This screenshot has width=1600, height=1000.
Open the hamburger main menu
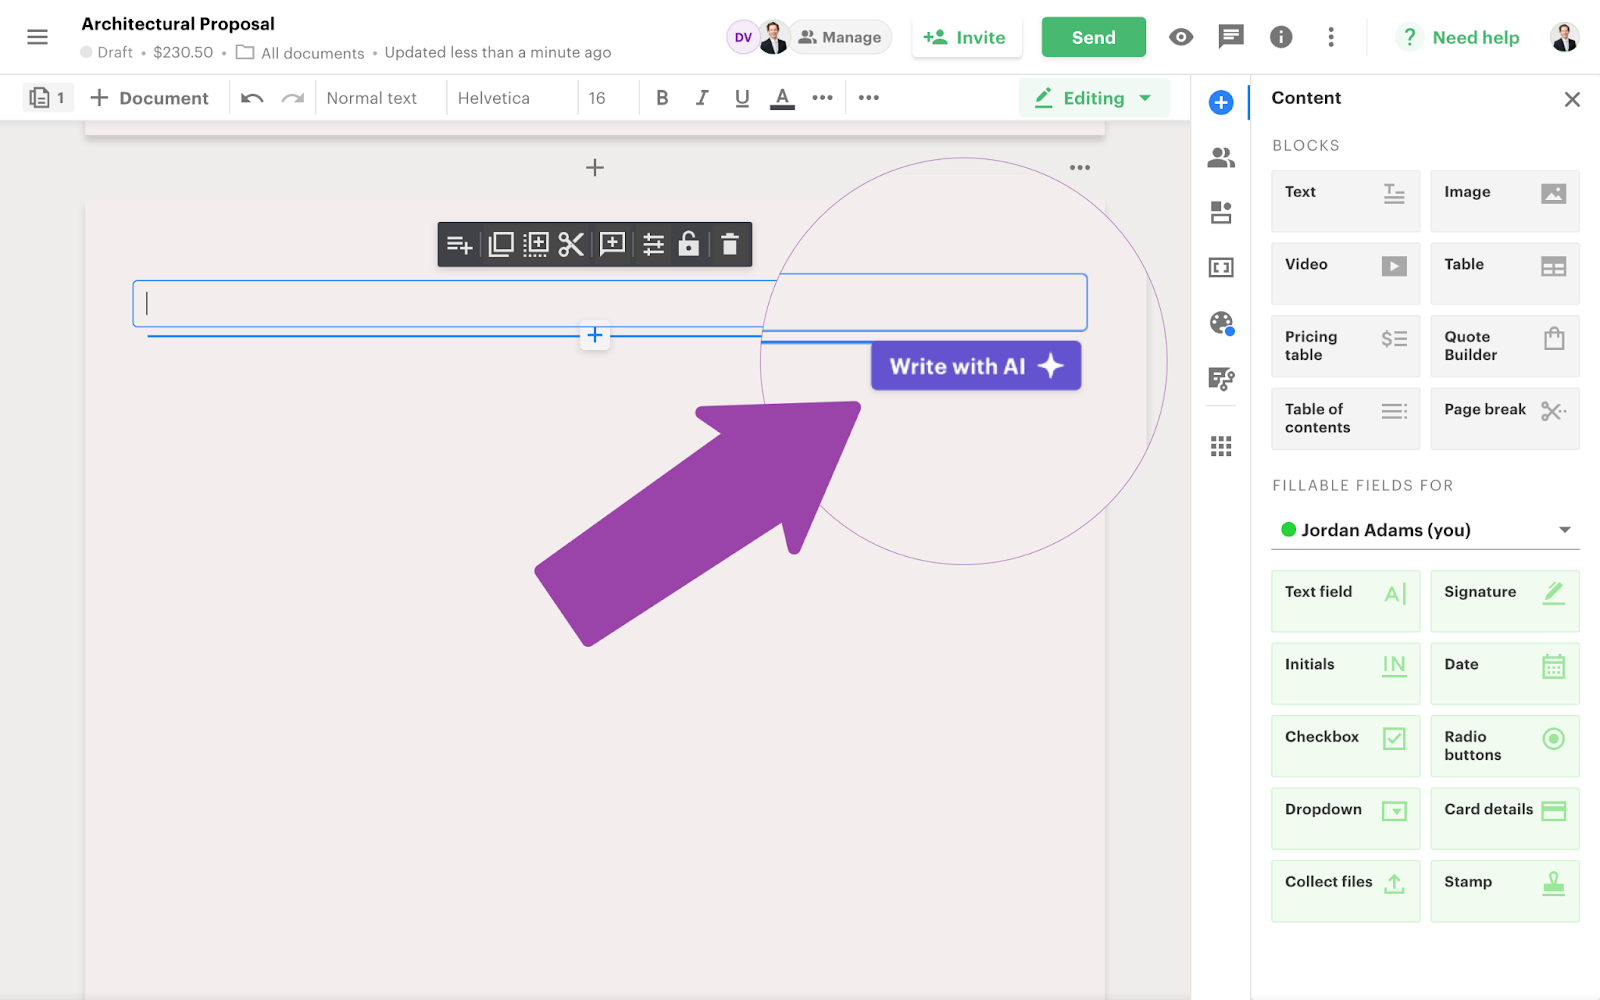click(38, 37)
